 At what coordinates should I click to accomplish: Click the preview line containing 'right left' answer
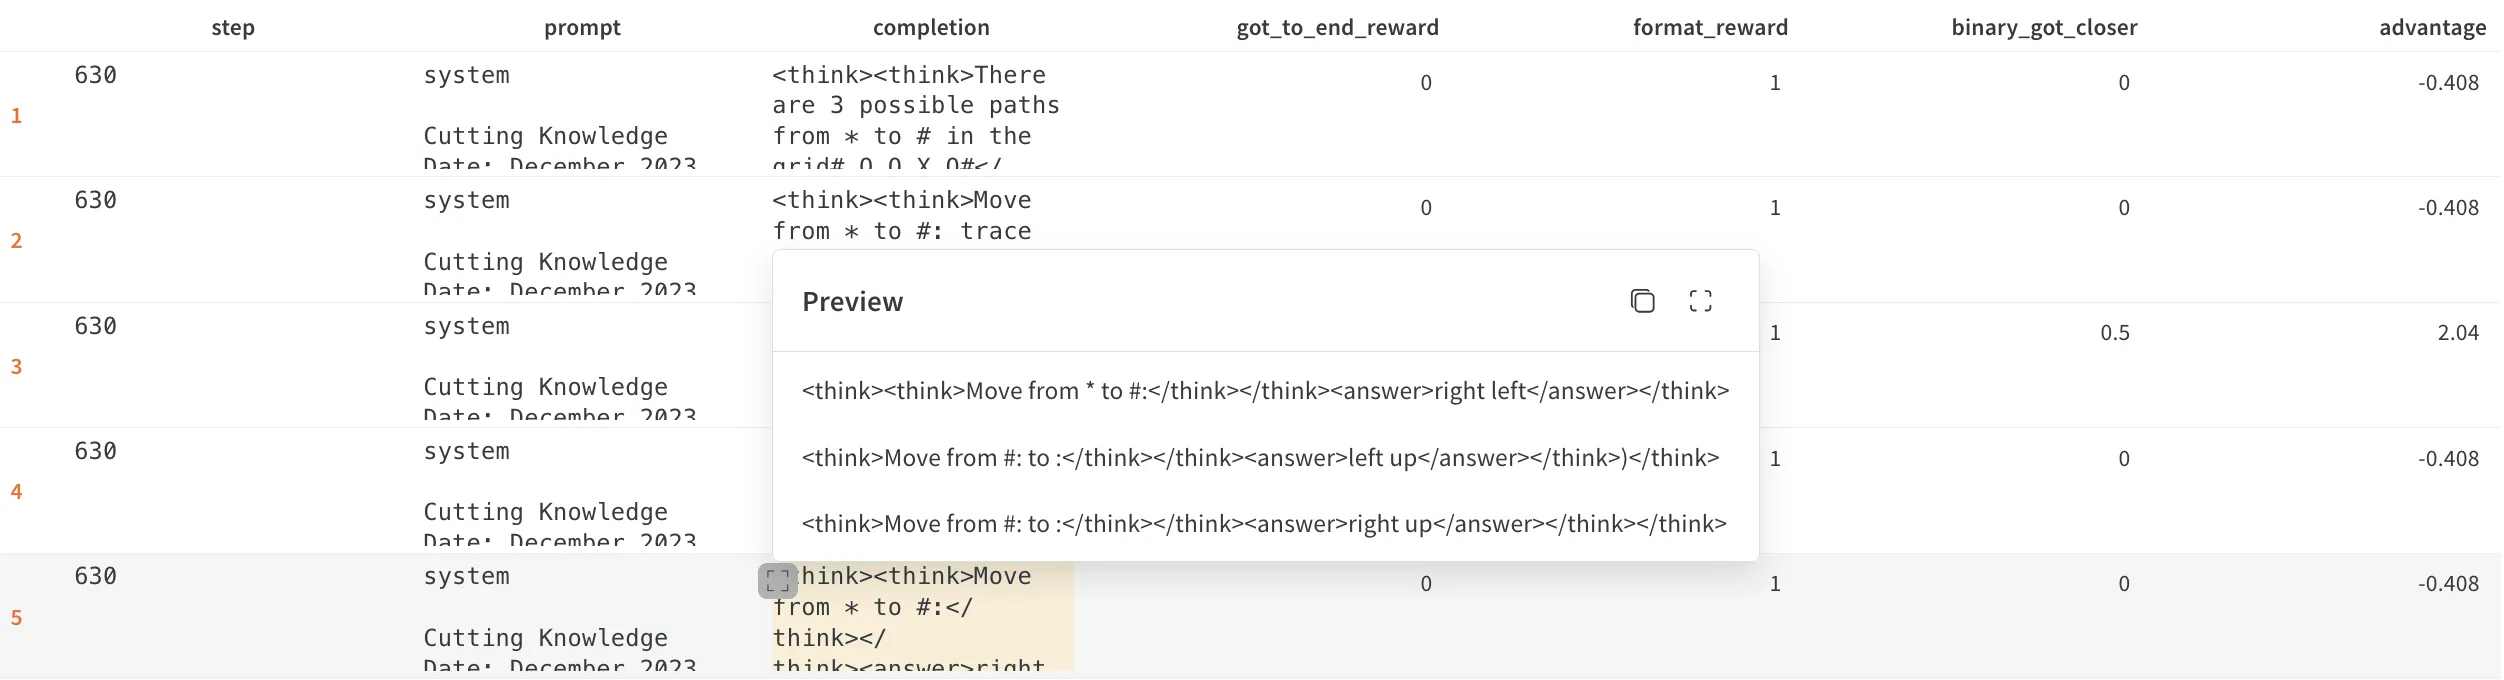pos(1264,391)
